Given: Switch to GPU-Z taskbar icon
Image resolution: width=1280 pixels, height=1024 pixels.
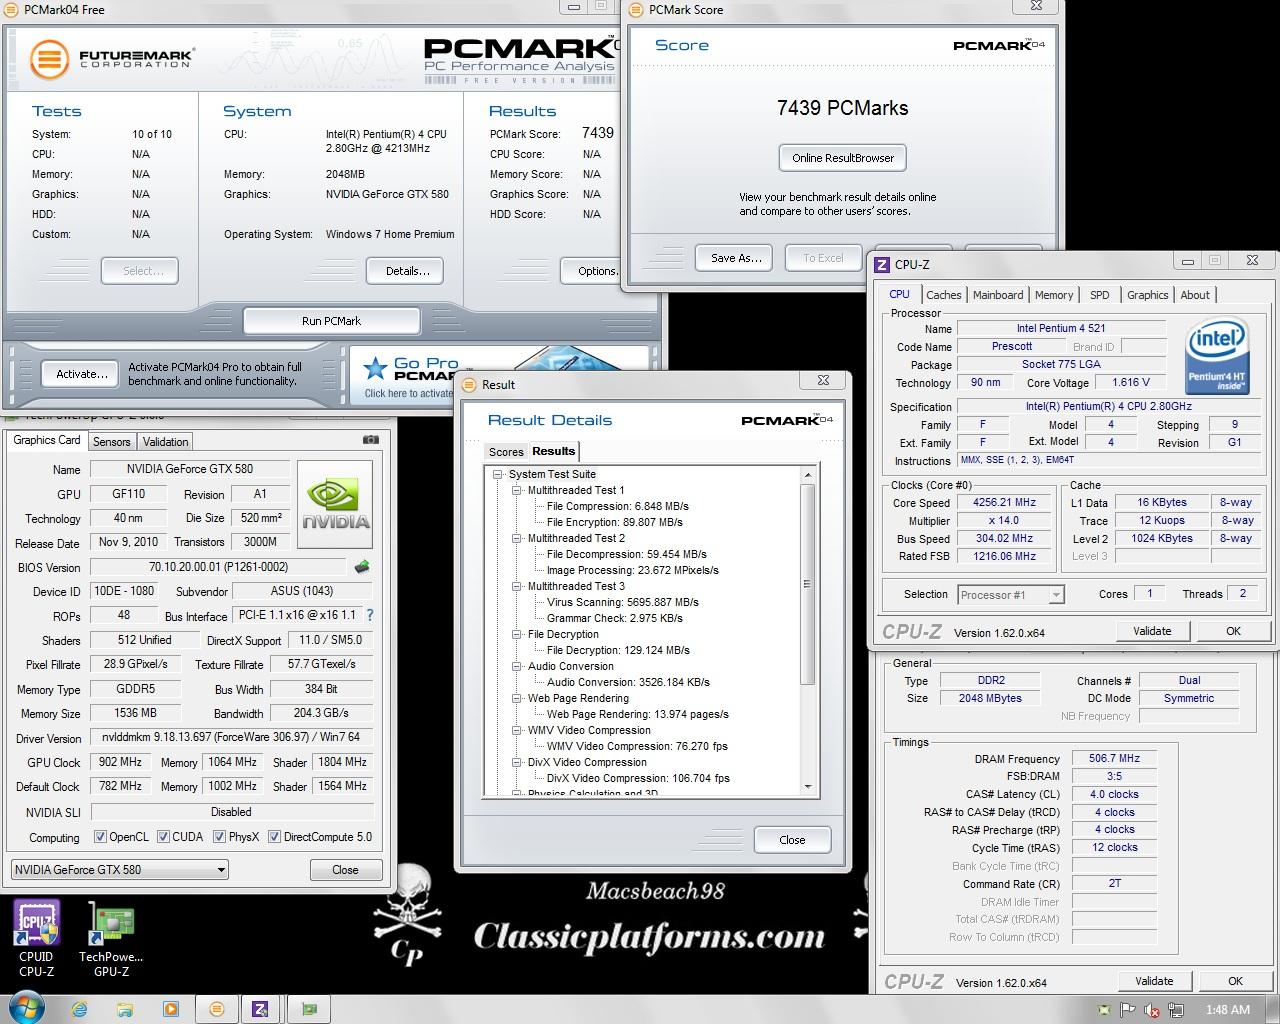Looking at the screenshot, I should 309,1009.
